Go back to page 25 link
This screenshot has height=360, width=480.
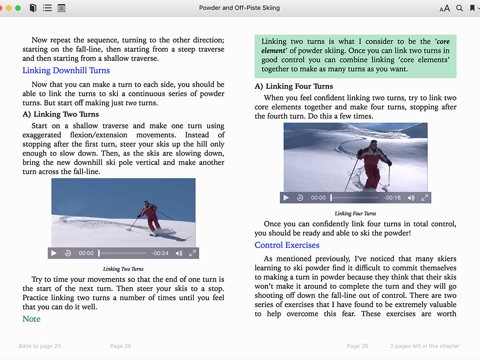(x=40, y=346)
